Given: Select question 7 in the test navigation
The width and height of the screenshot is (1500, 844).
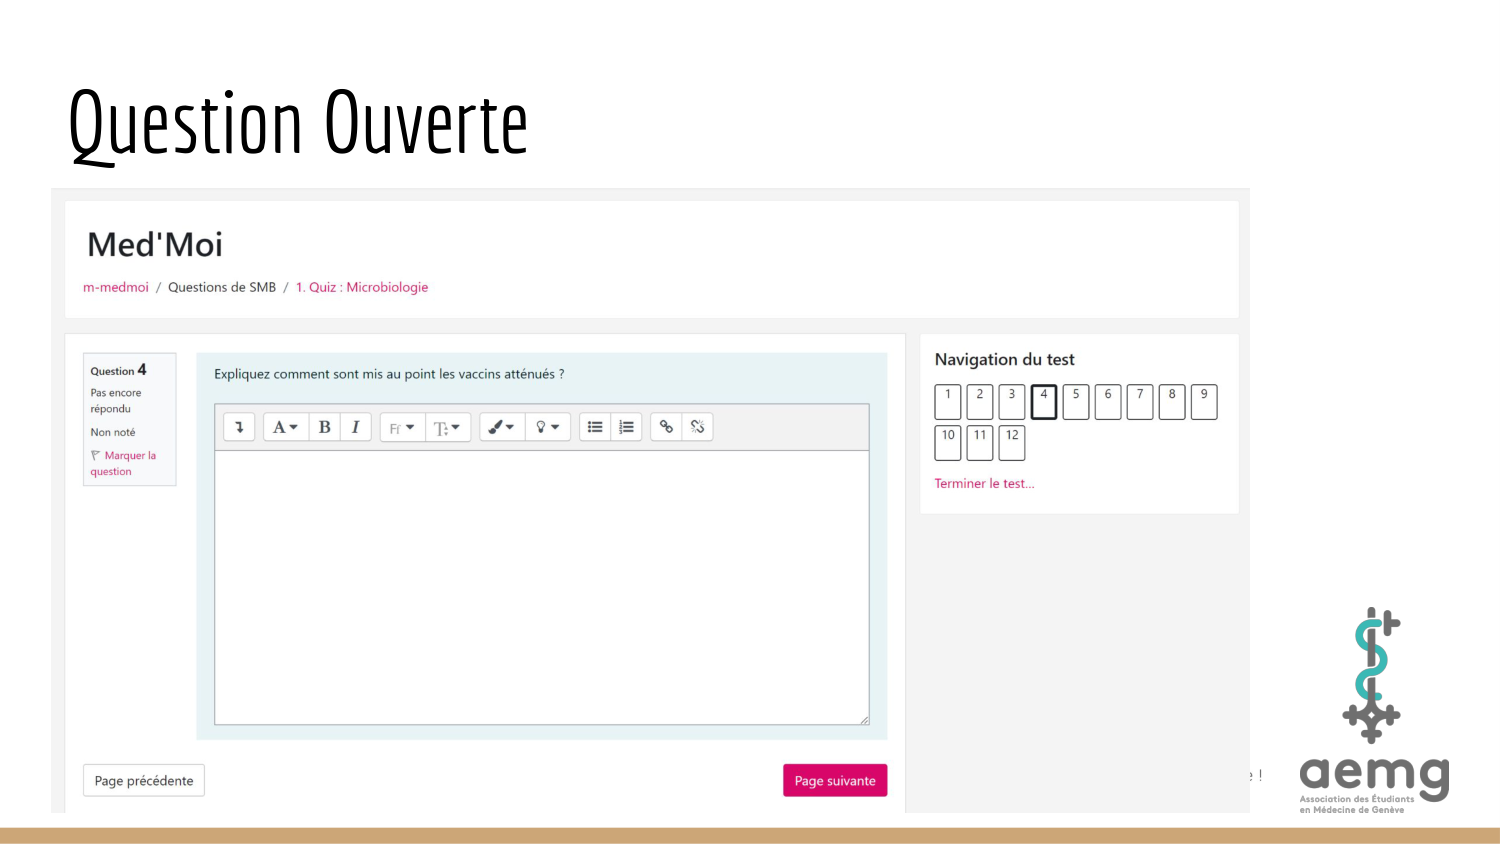Looking at the screenshot, I should click(x=1139, y=401).
